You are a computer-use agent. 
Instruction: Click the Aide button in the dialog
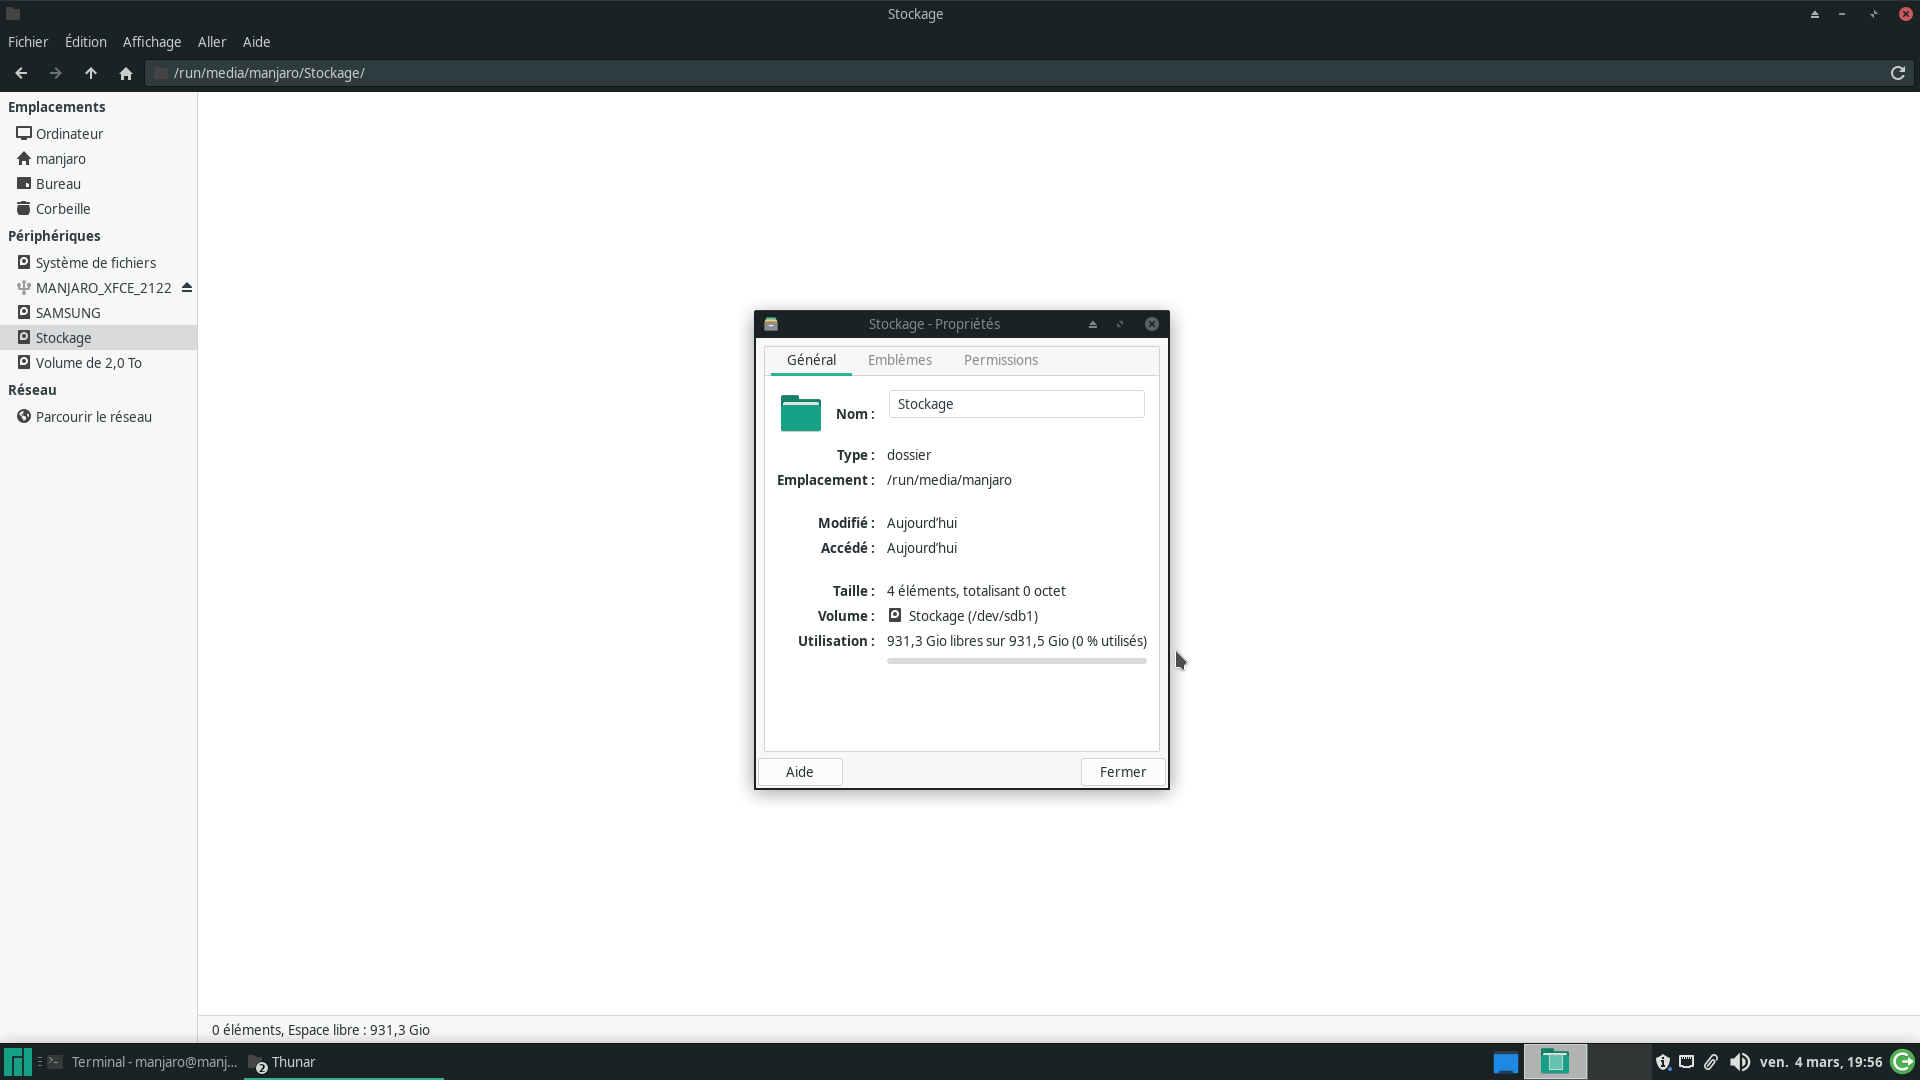click(x=799, y=772)
